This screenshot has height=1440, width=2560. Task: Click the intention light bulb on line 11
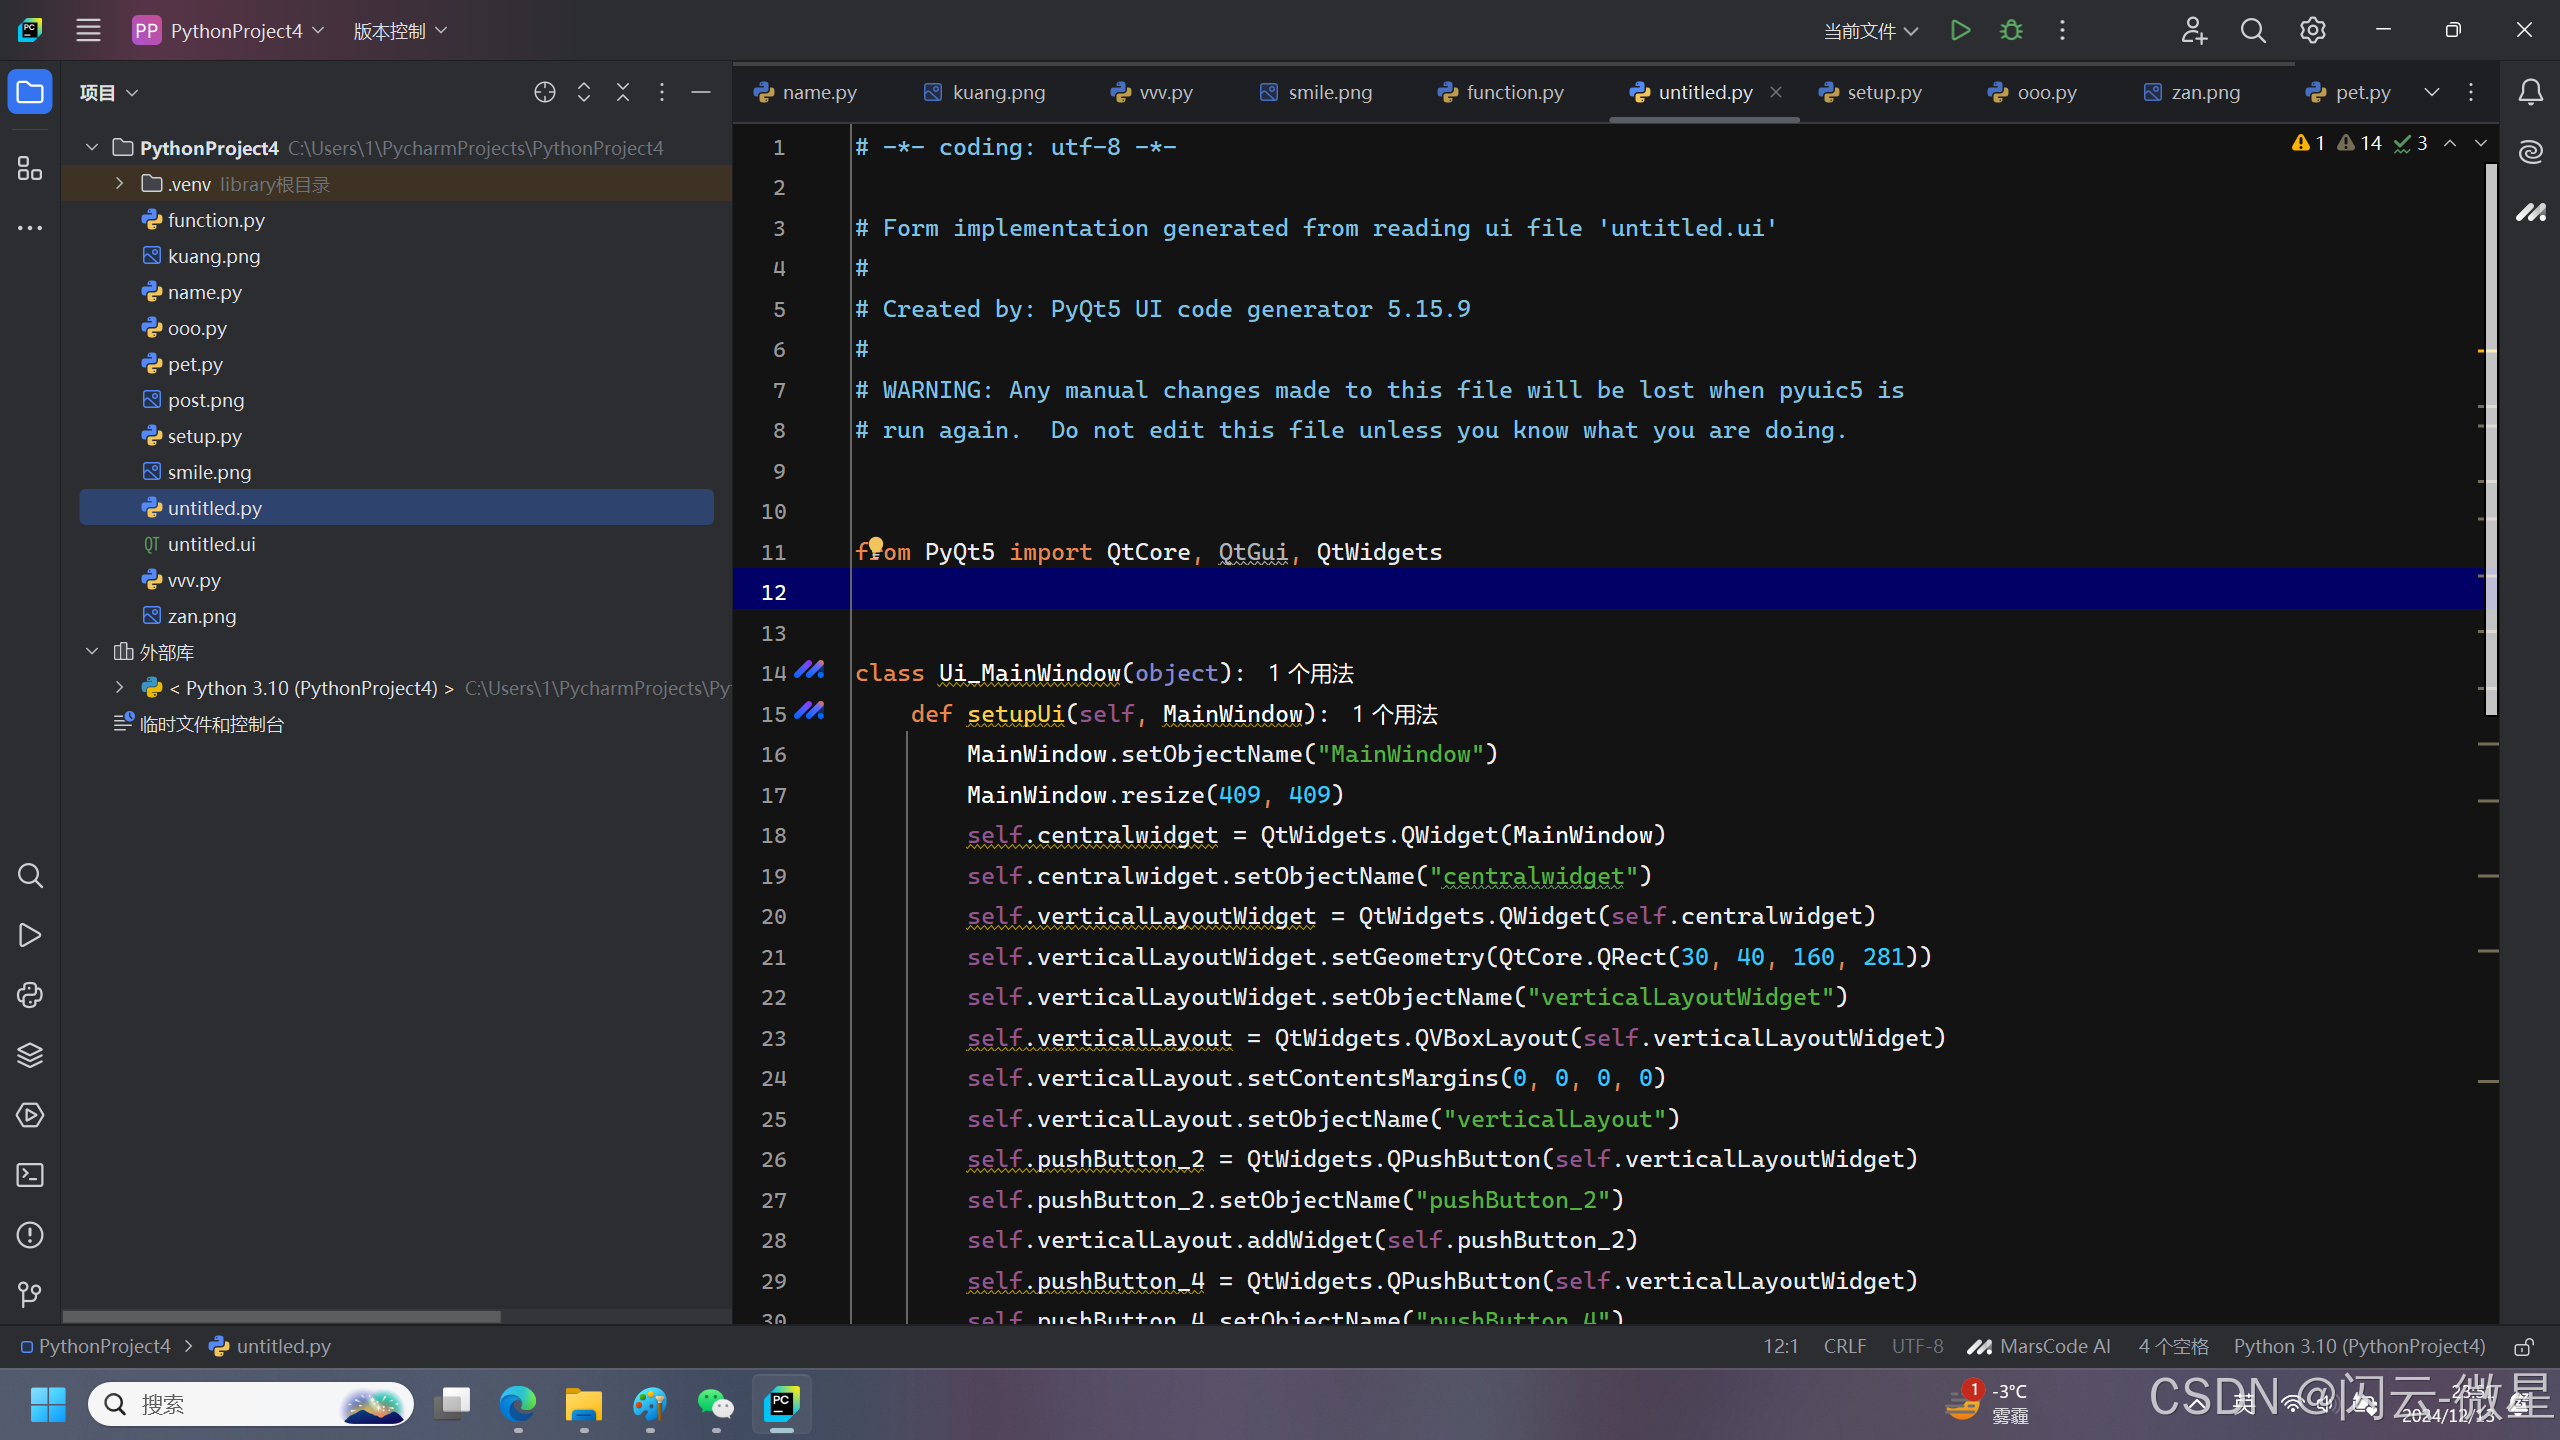tap(875, 545)
